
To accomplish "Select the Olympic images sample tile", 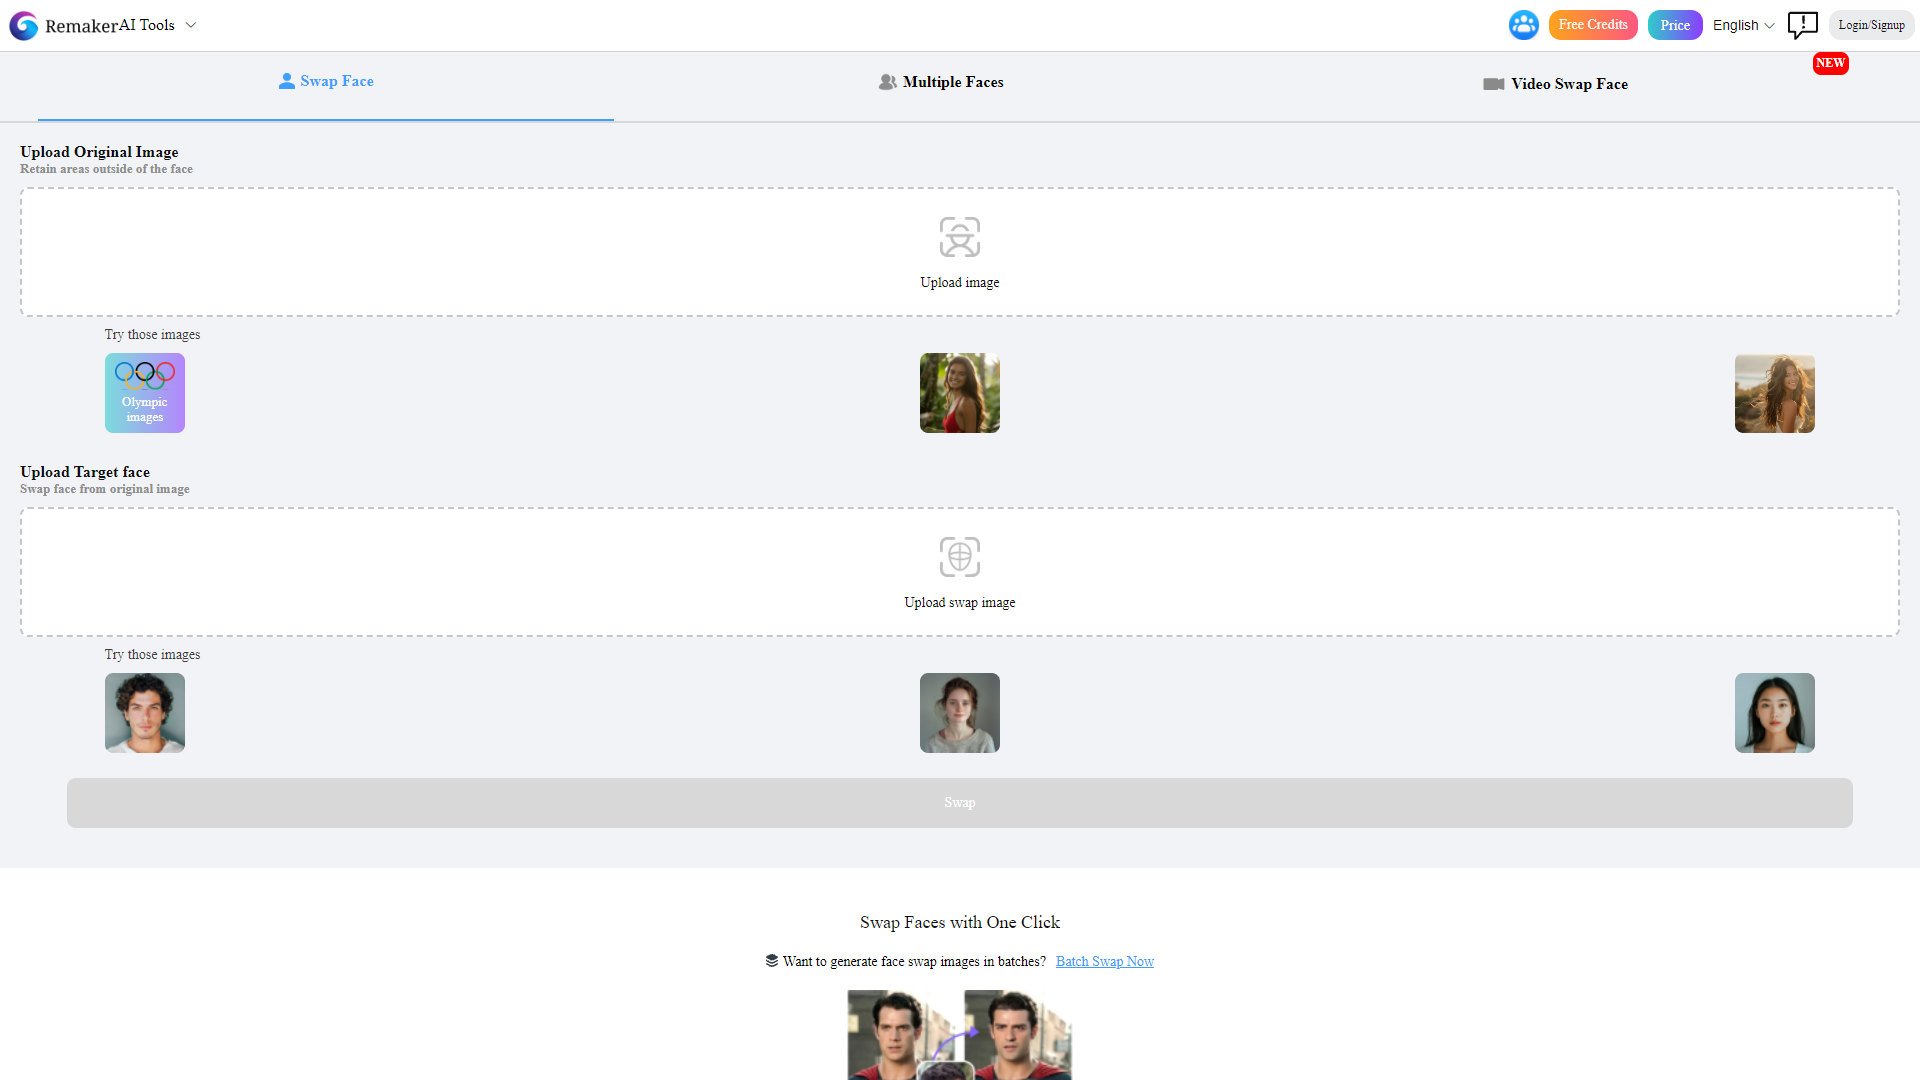I will pos(145,393).
